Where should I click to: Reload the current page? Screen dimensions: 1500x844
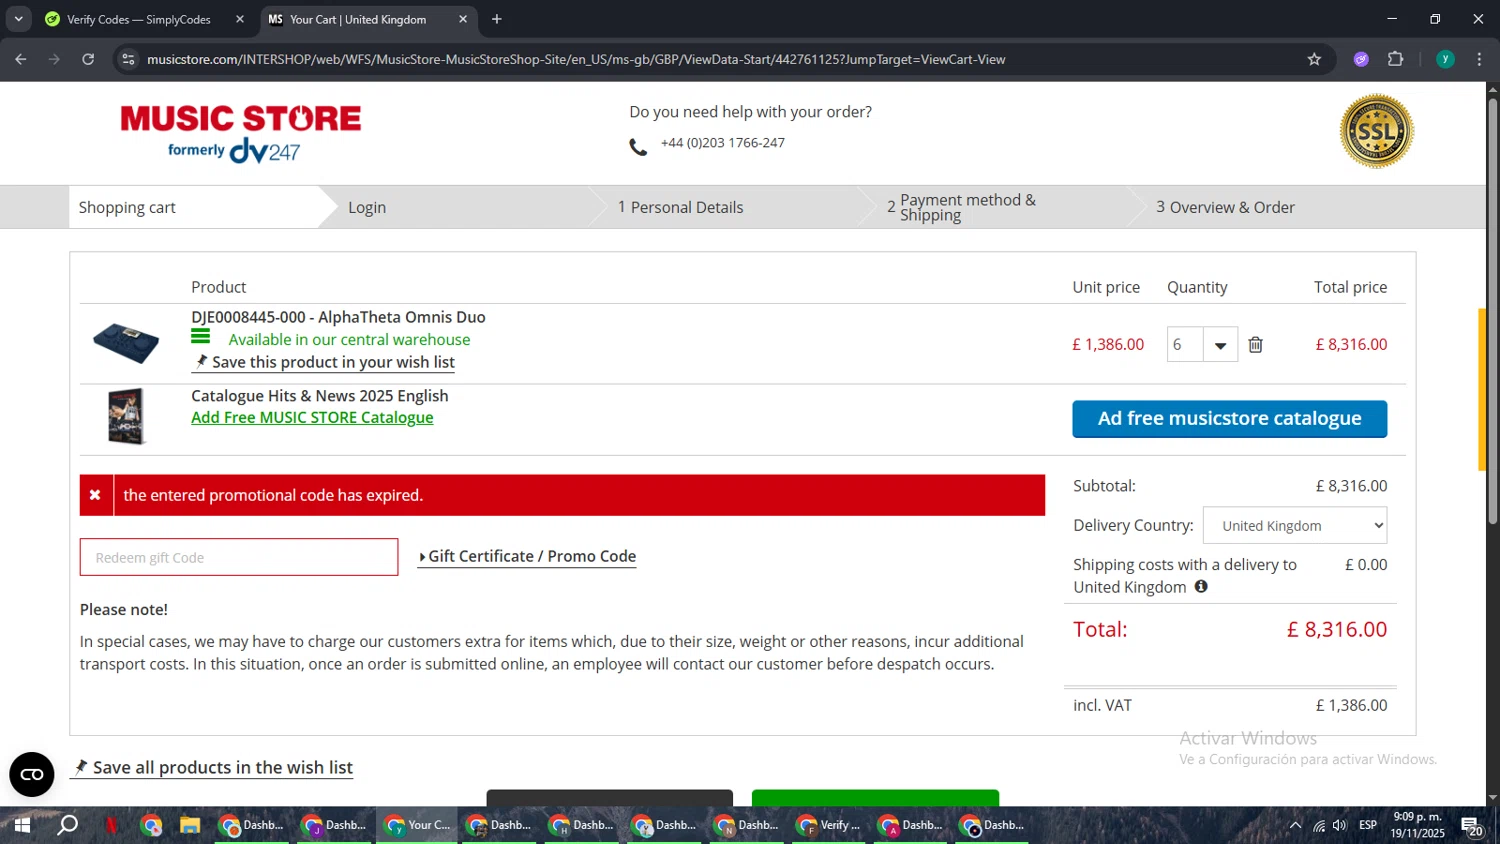coord(88,59)
